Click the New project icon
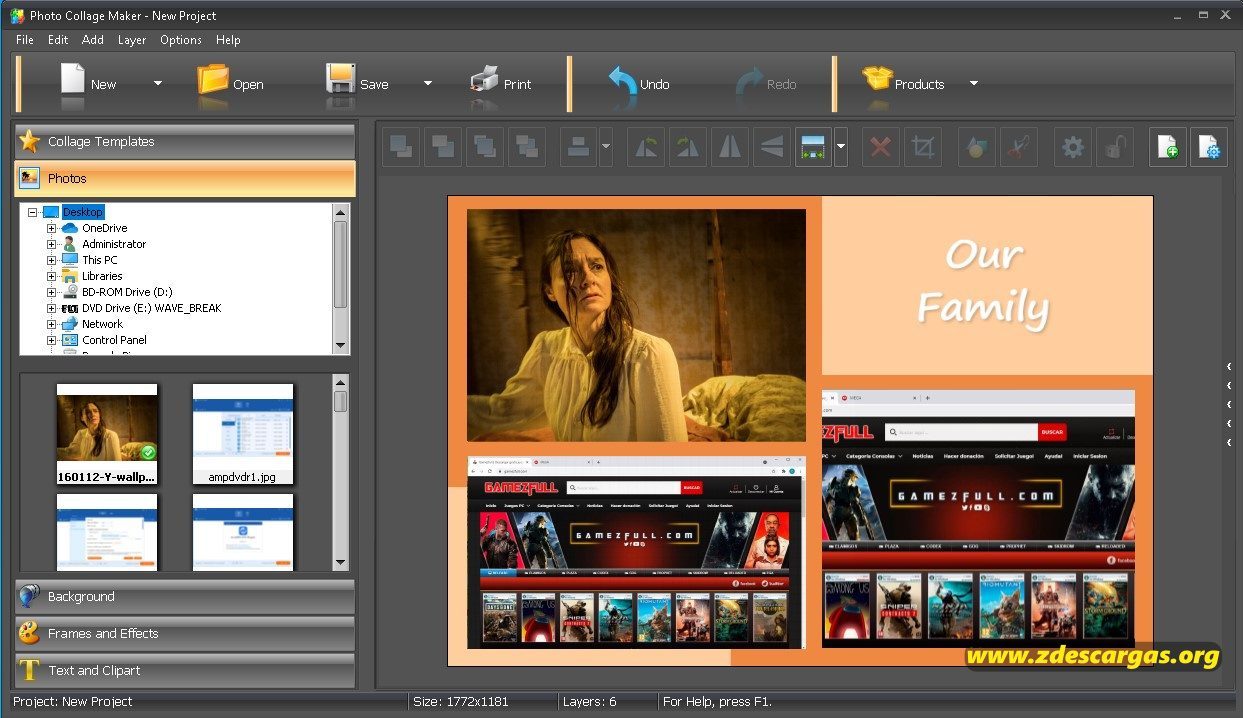The width and height of the screenshot is (1243, 718). [73, 79]
